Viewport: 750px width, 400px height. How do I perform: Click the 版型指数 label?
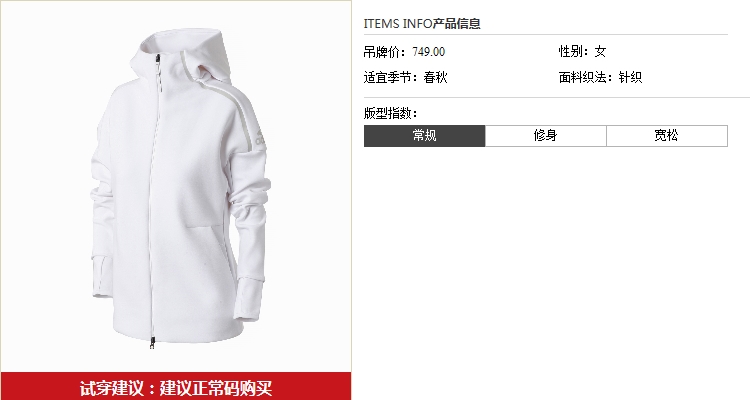391,113
